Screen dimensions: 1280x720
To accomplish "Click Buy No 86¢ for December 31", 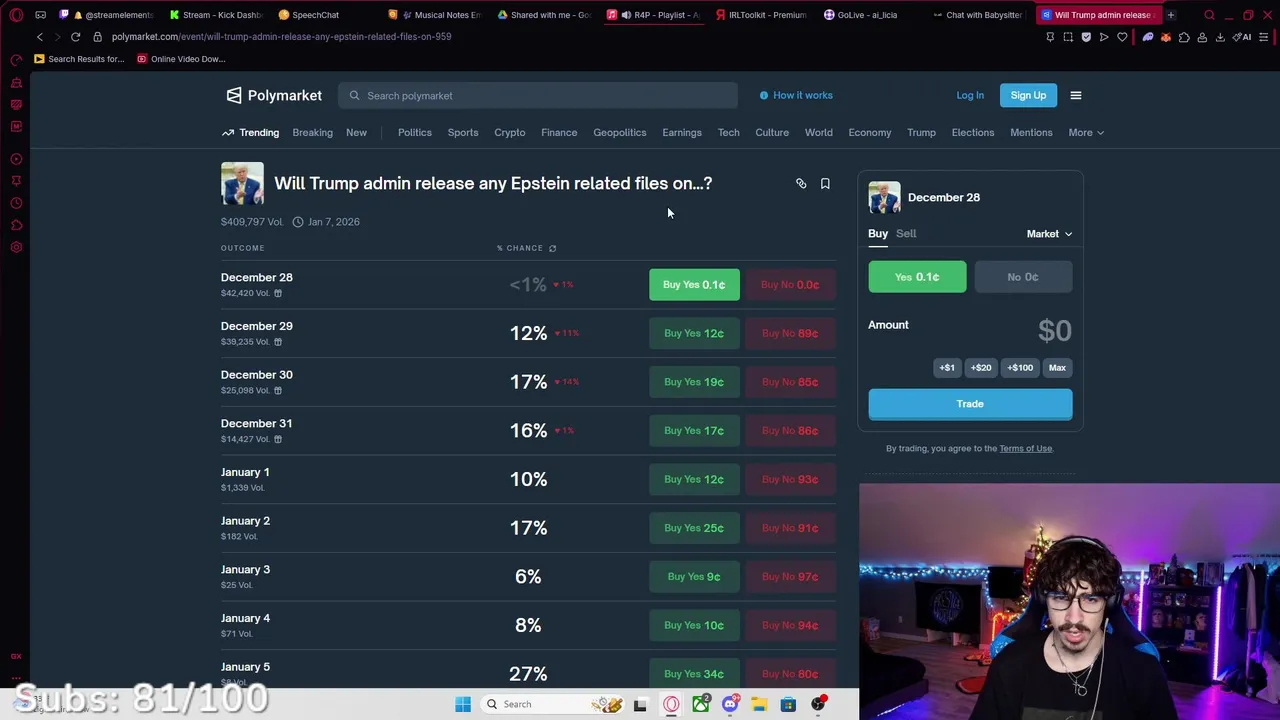I will tap(789, 431).
